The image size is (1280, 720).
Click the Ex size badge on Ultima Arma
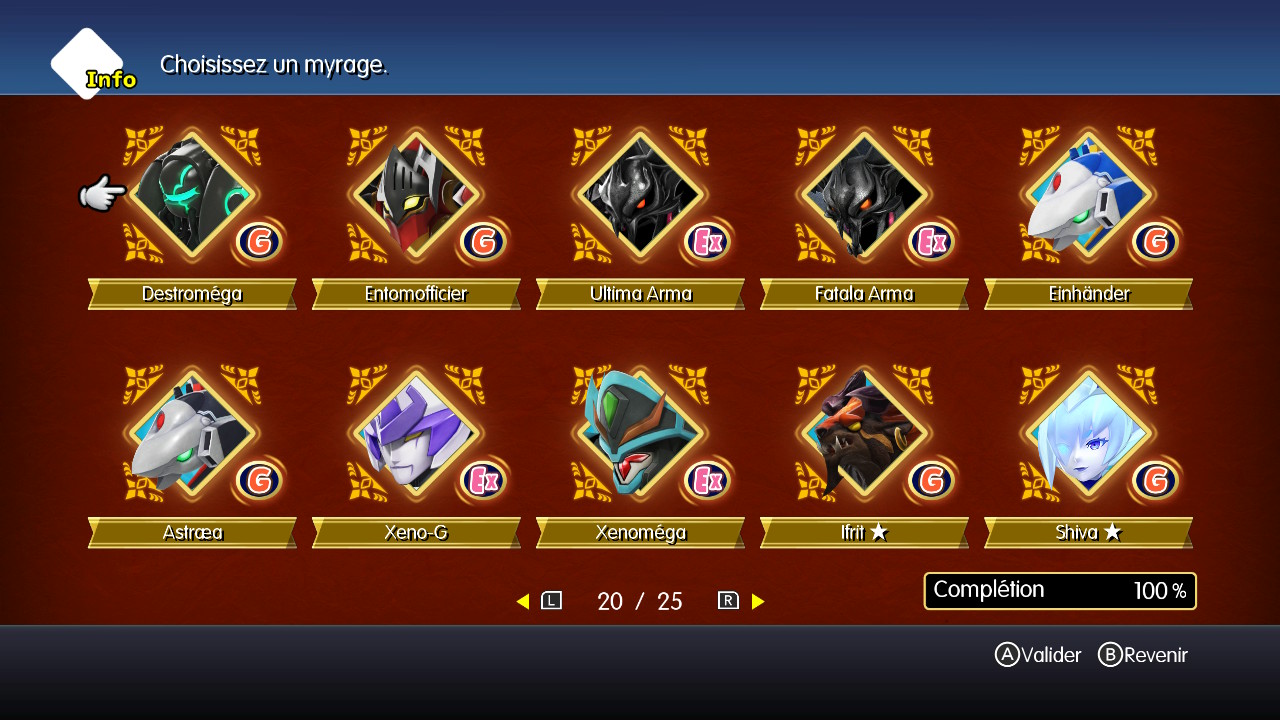point(708,242)
